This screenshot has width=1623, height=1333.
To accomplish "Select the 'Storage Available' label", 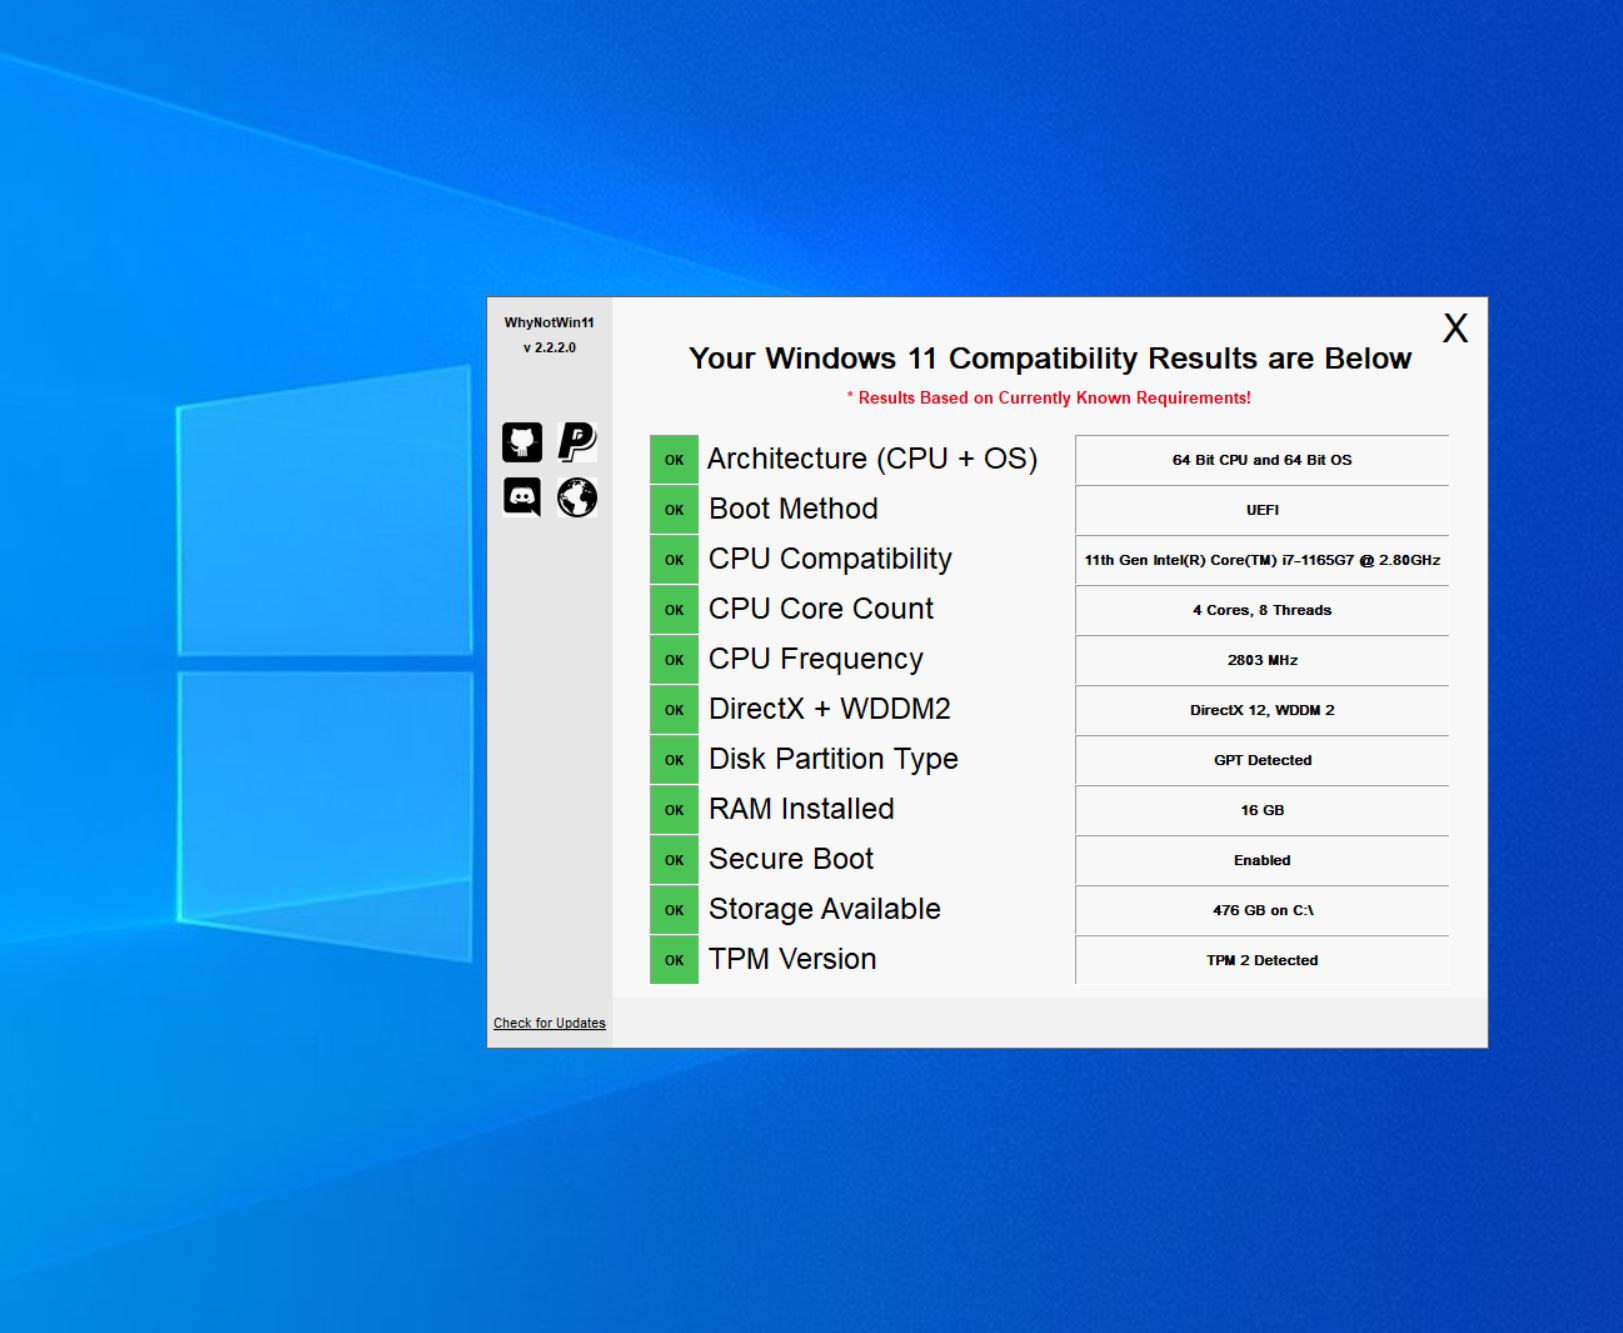I will pyautogui.click(x=825, y=909).
